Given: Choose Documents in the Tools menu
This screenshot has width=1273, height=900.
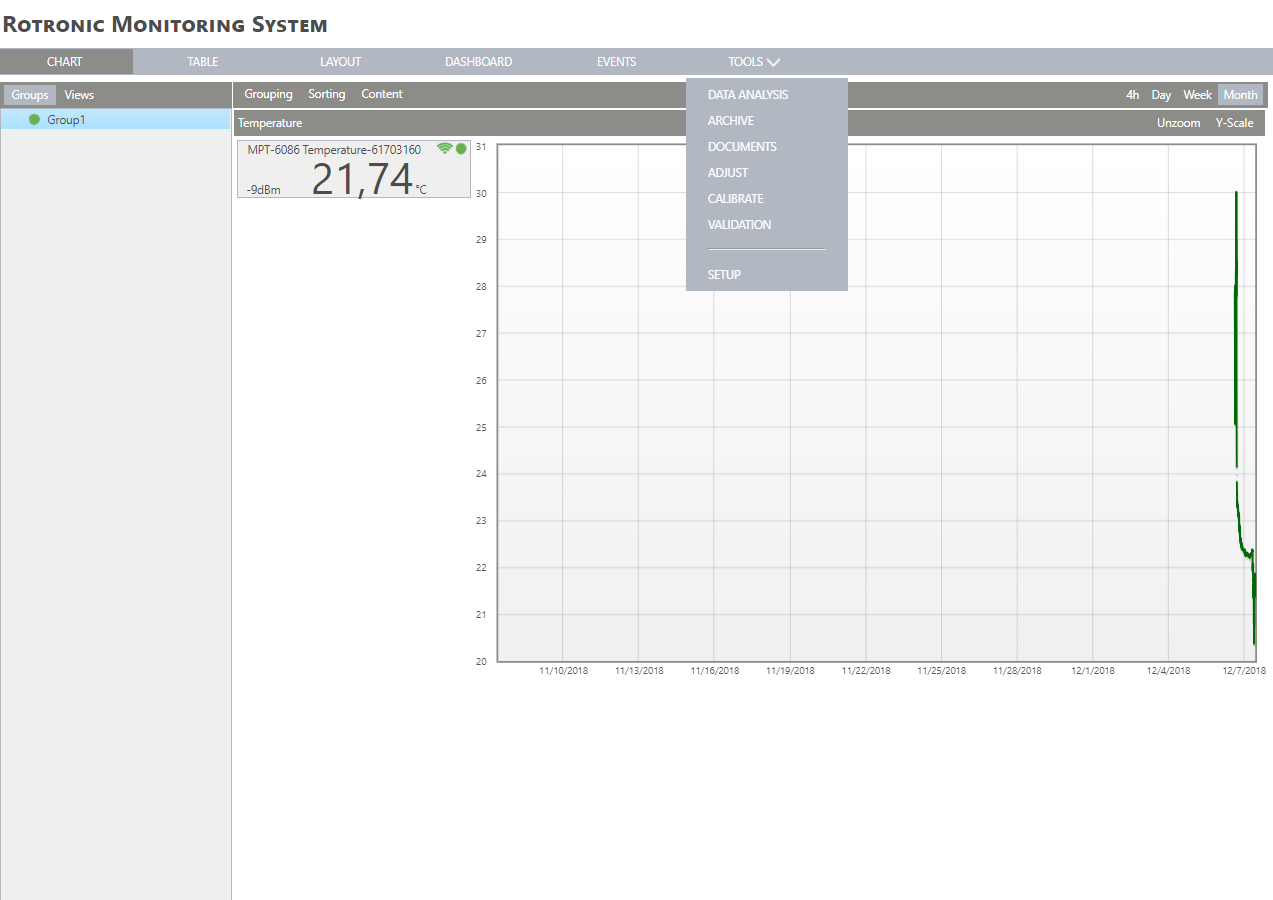Looking at the screenshot, I should tap(742, 147).
